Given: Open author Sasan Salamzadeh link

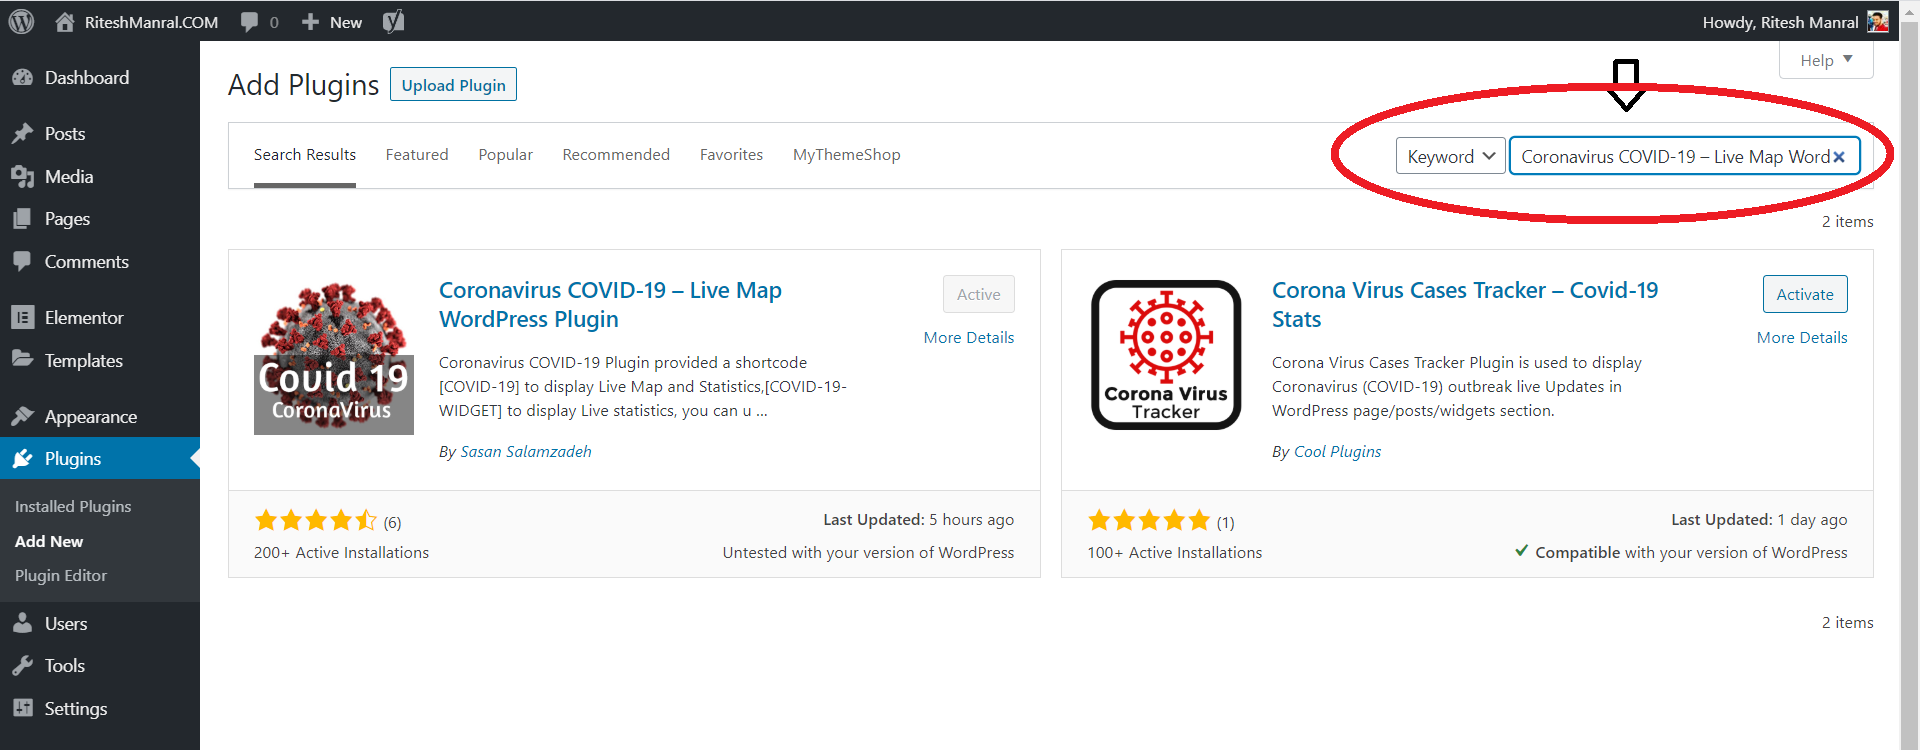Looking at the screenshot, I should click(x=526, y=452).
